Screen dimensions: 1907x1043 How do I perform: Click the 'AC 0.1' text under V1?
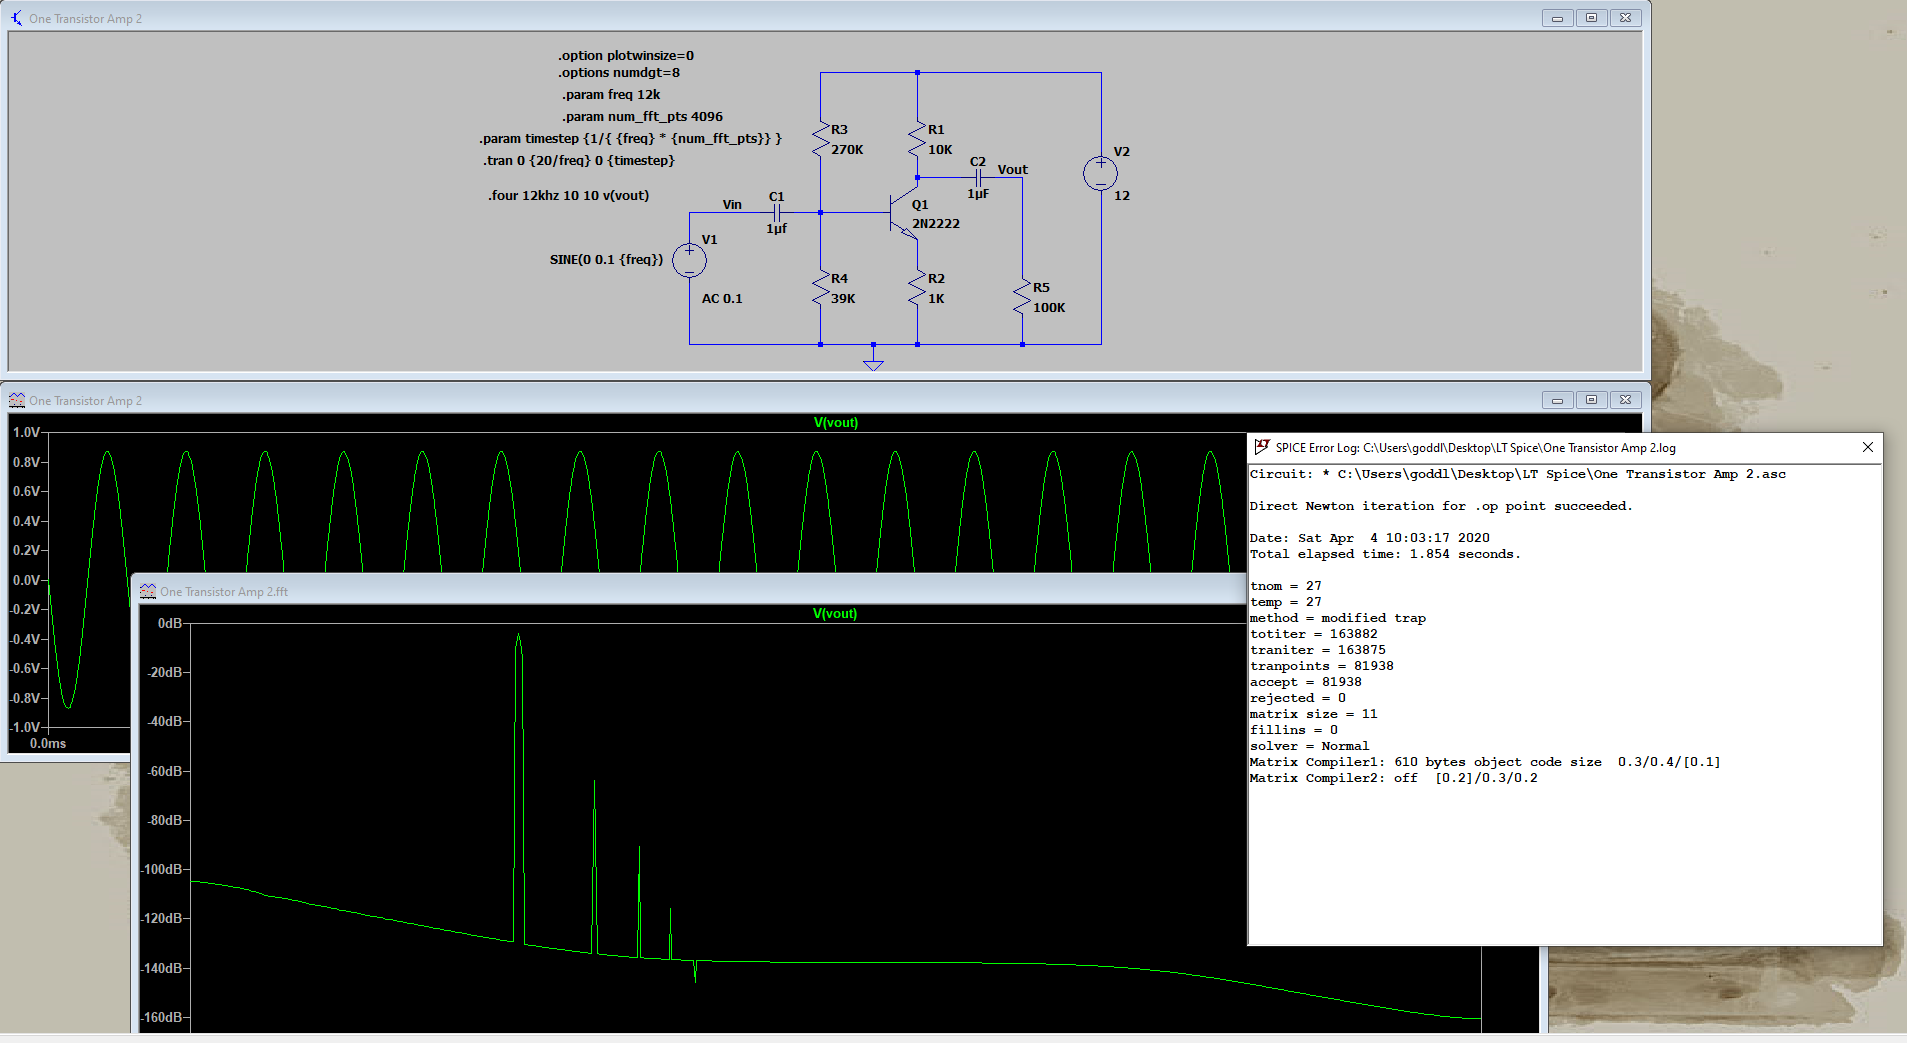pos(722,299)
